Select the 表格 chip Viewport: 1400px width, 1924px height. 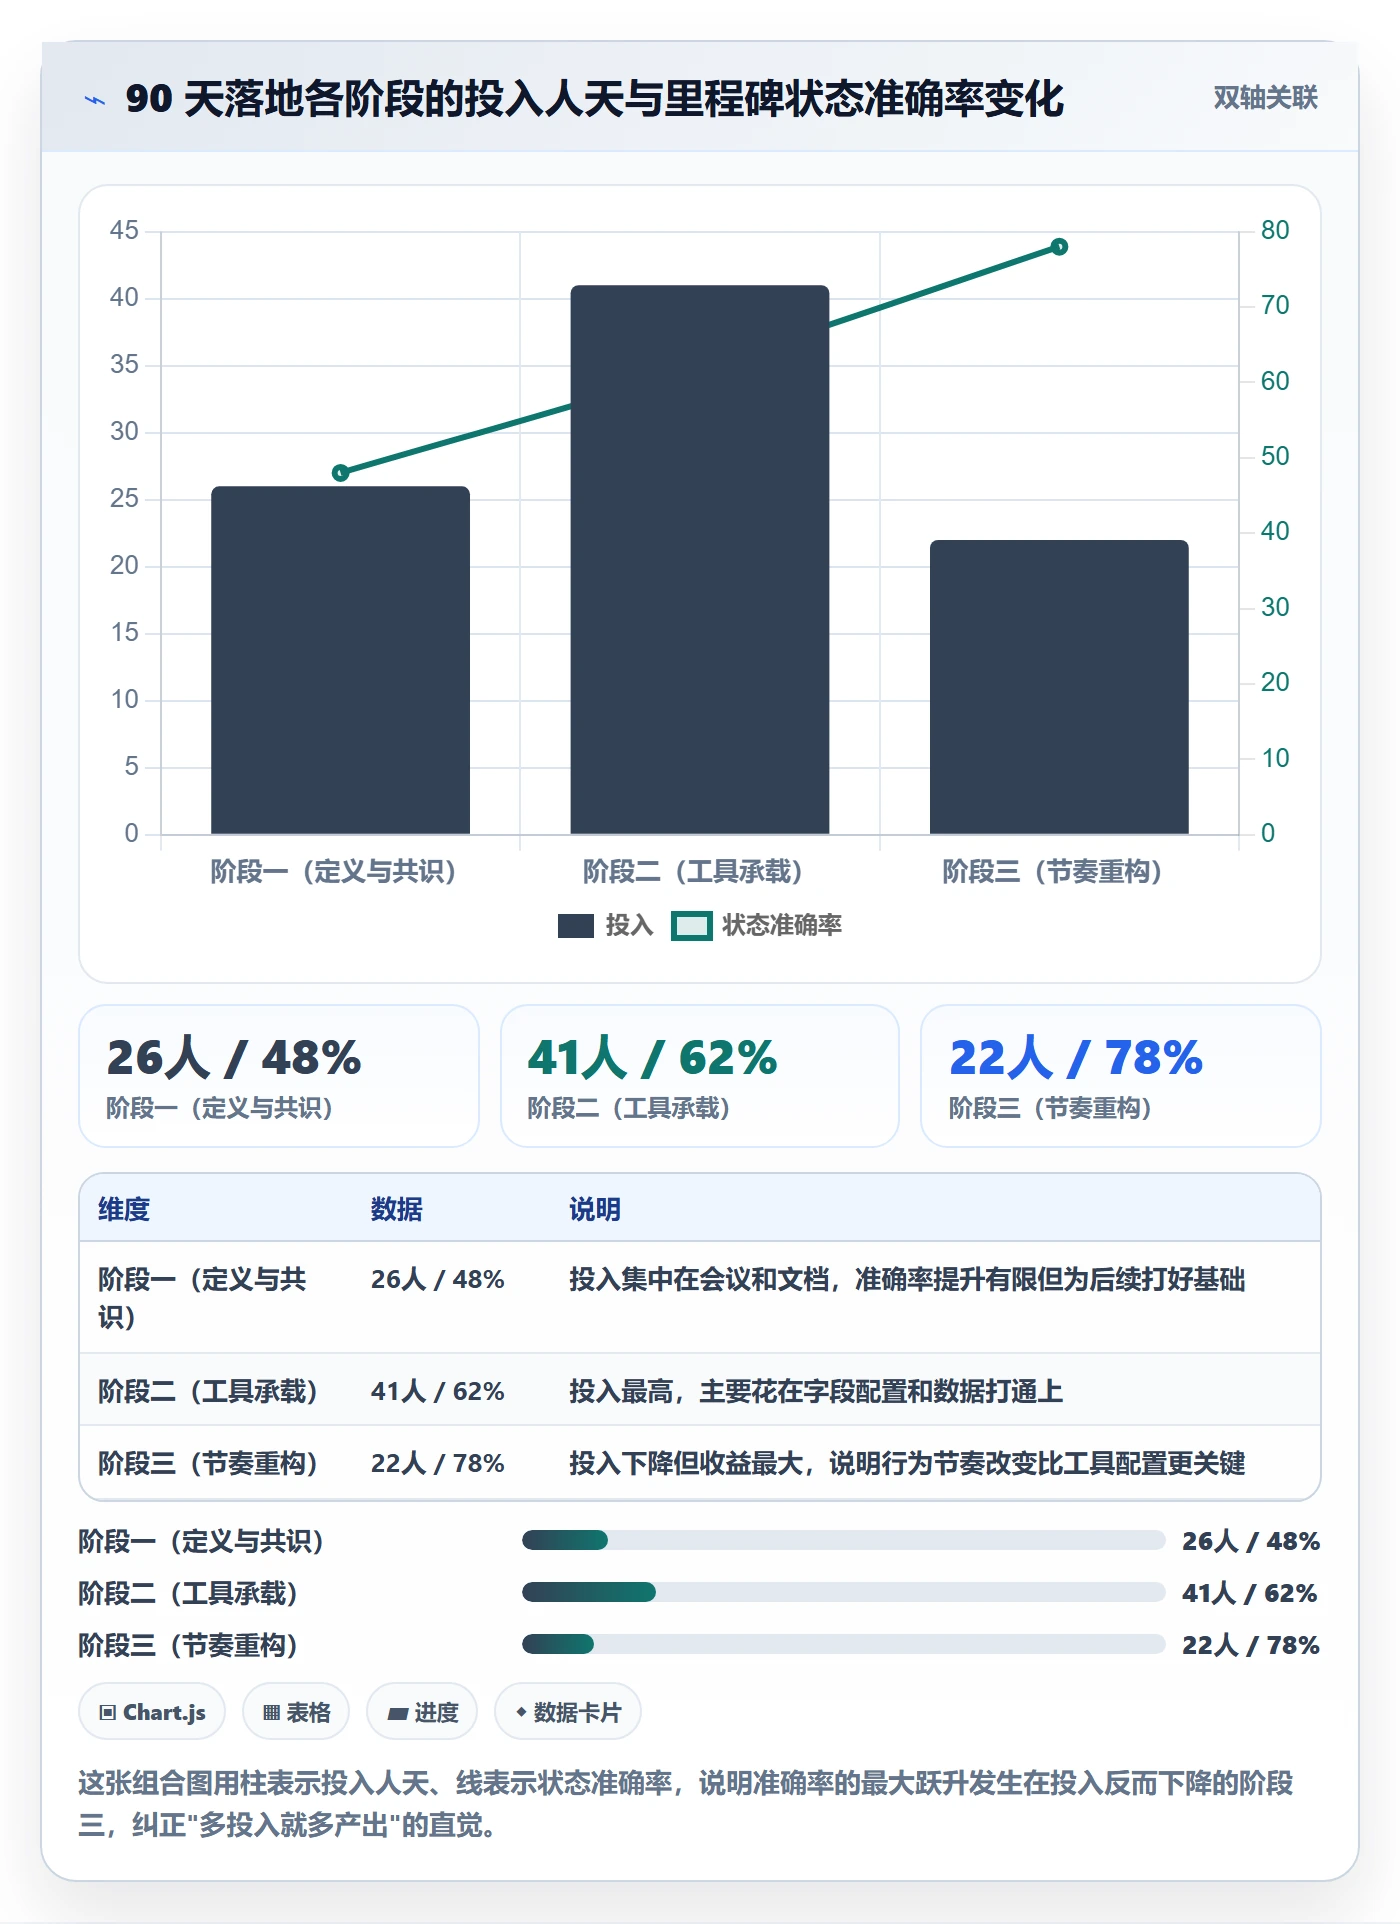(296, 1712)
